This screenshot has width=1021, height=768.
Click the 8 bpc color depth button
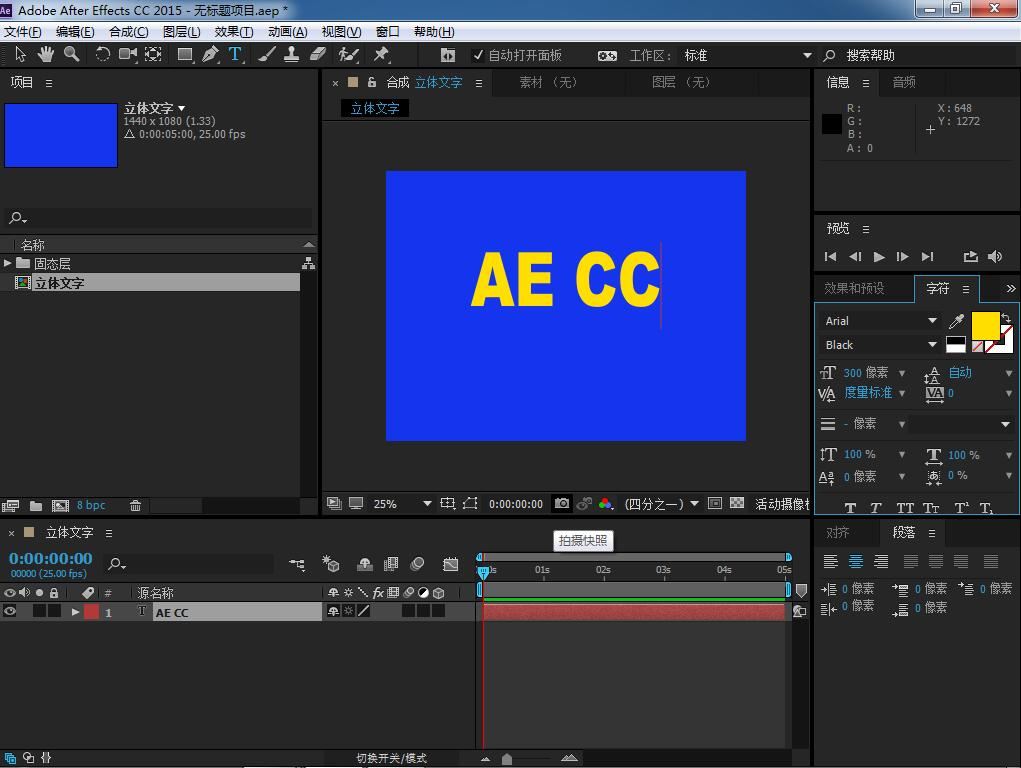click(x=91, y=505)
